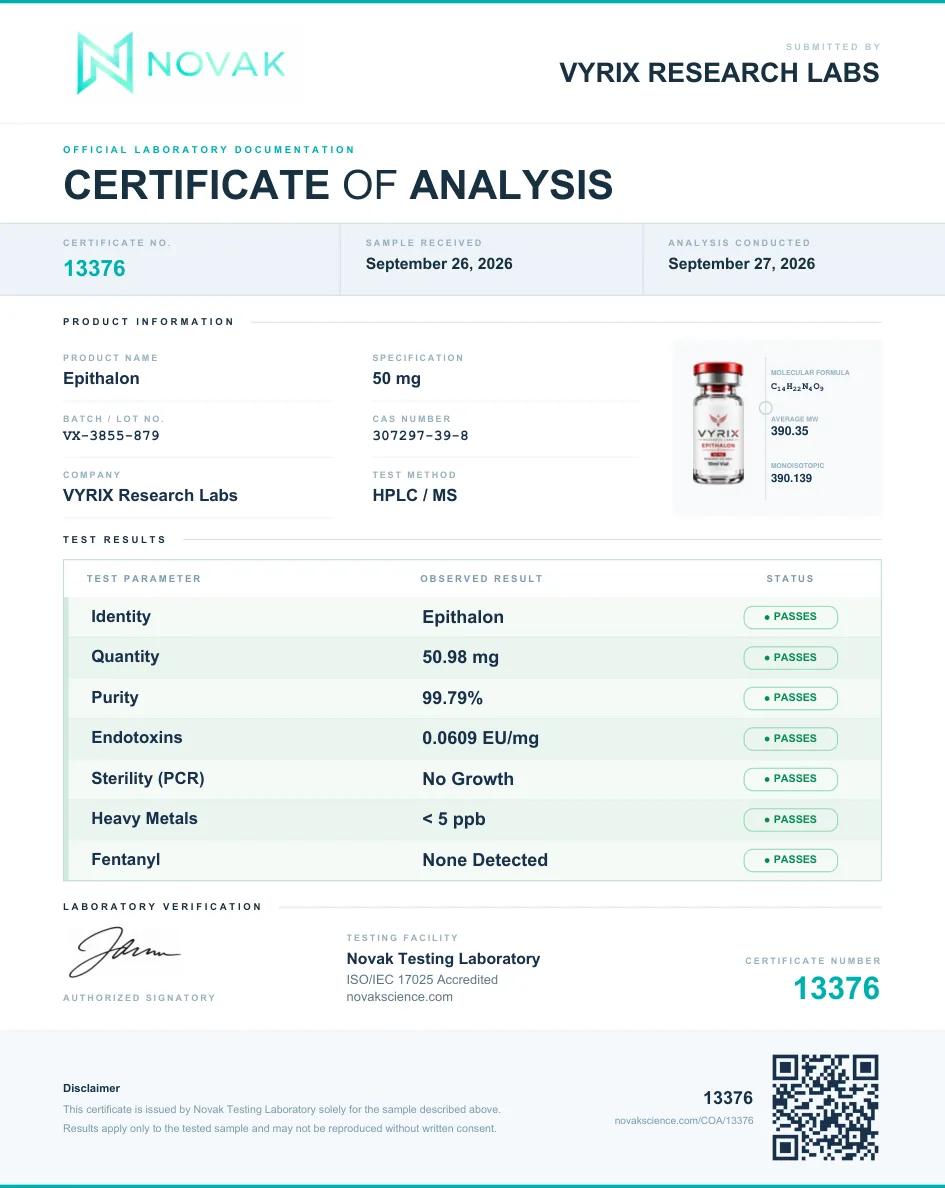Click the sterility result No Growth
The width and height of the screenshot is (945, 1188).
click(x=468, y=779)
